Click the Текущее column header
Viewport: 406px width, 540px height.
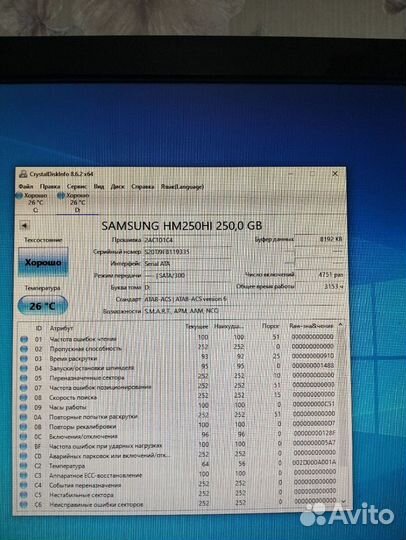click(x=196, y=326)
